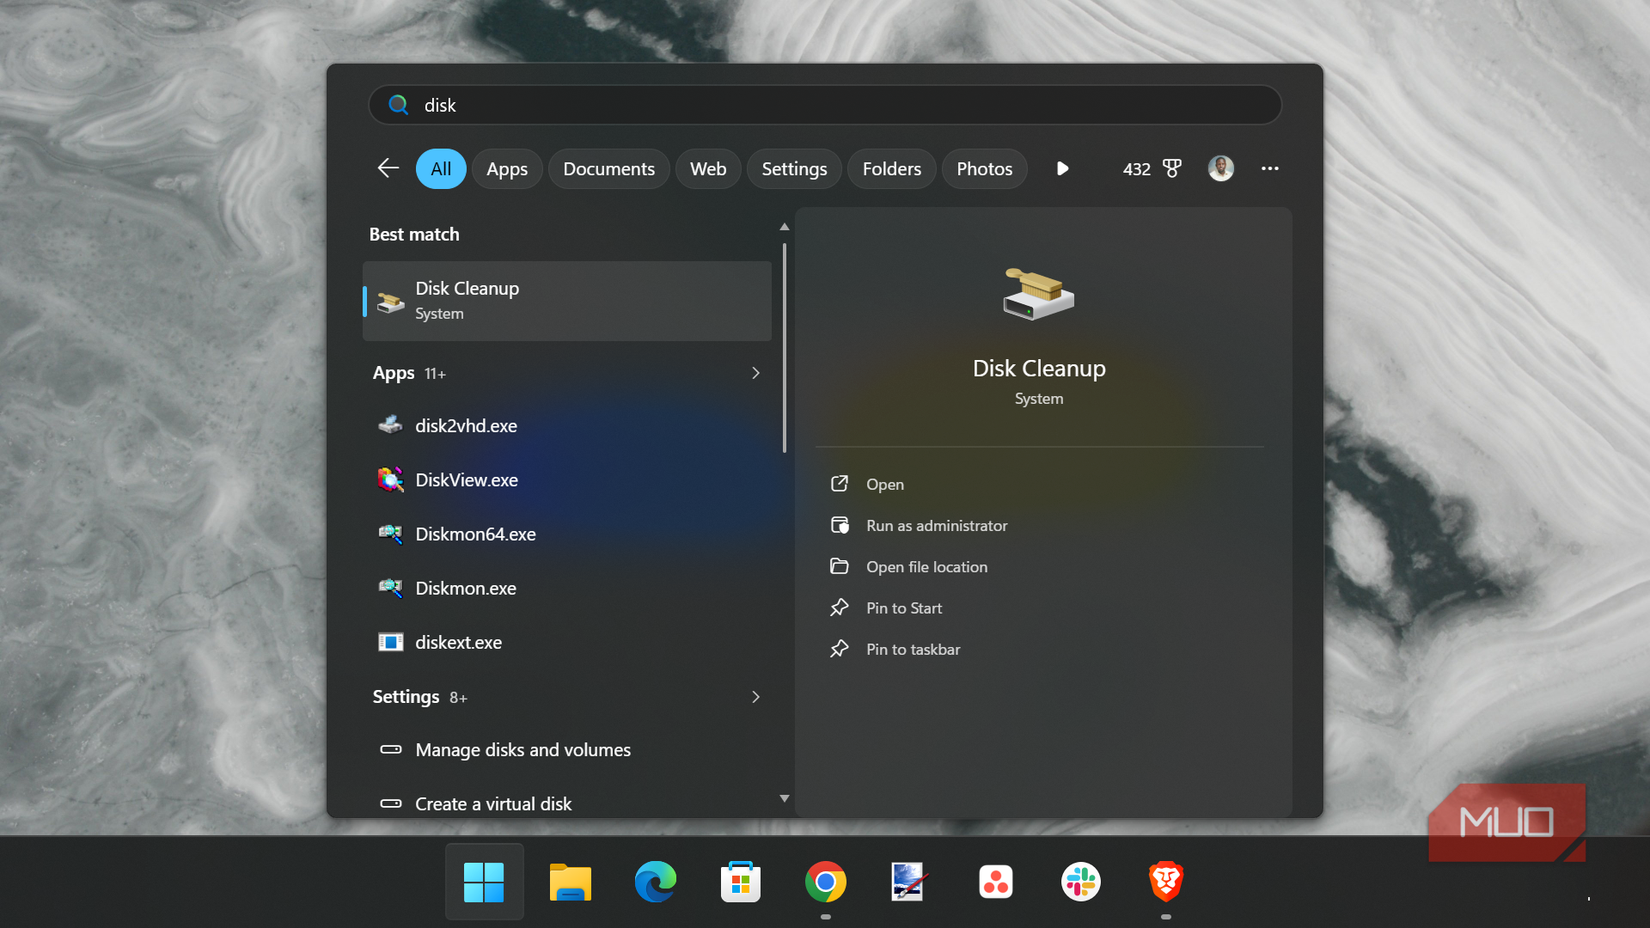1650x928 pixels.
Task: Click the back arrow in search panel
Action: [388, 168]
